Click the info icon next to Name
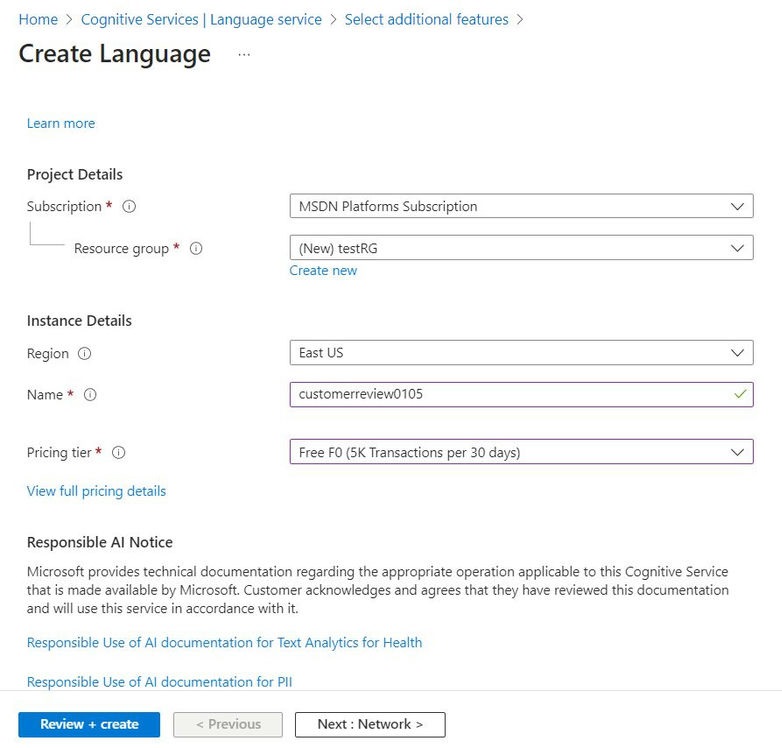This screenshot has width=782, height=748. coord(90,395)
